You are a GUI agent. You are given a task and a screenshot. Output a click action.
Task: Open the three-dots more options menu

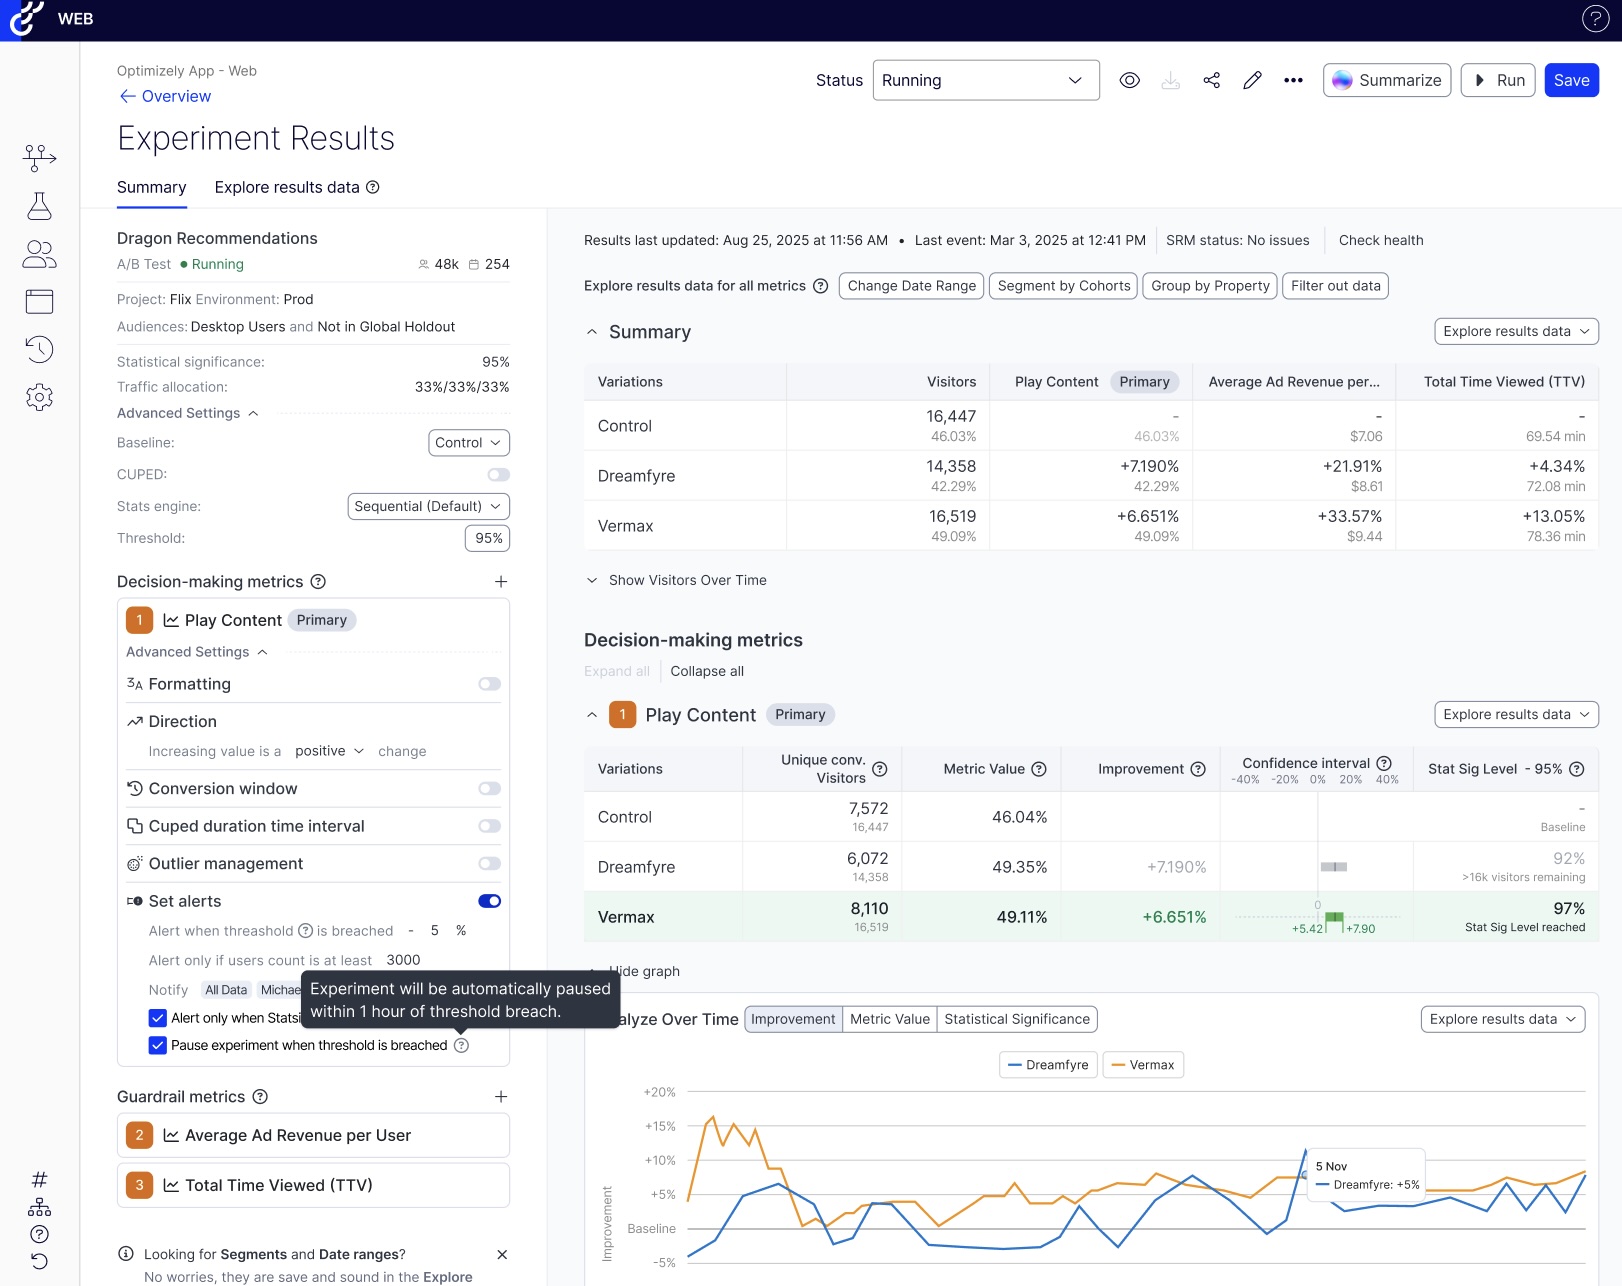(x=1293, y=80)
